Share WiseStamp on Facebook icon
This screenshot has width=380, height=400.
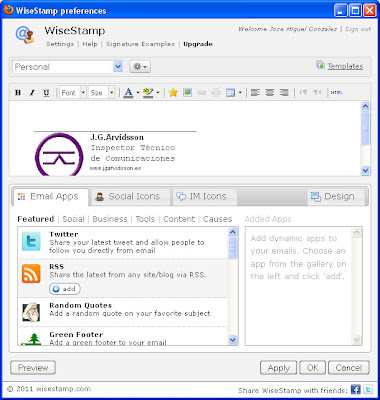click(x=356, y=389)
